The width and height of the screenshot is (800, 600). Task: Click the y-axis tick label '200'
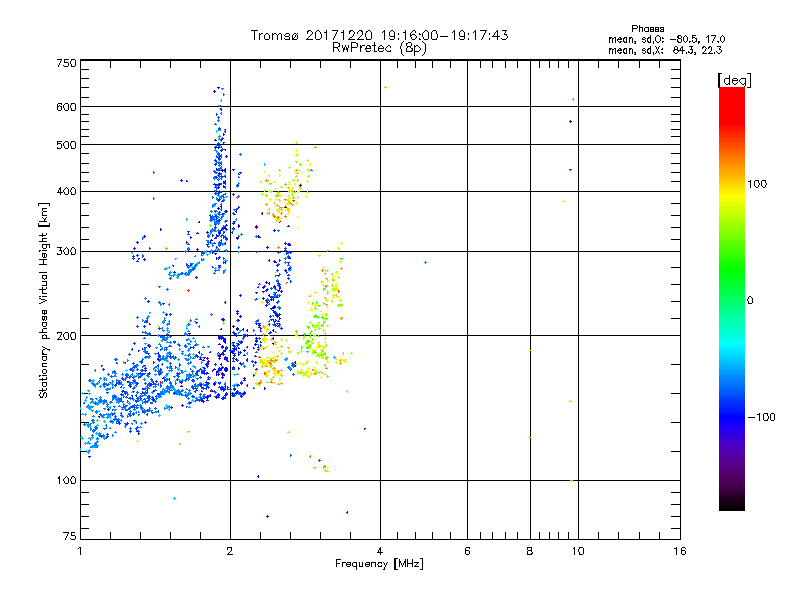(x=67, y=336)
